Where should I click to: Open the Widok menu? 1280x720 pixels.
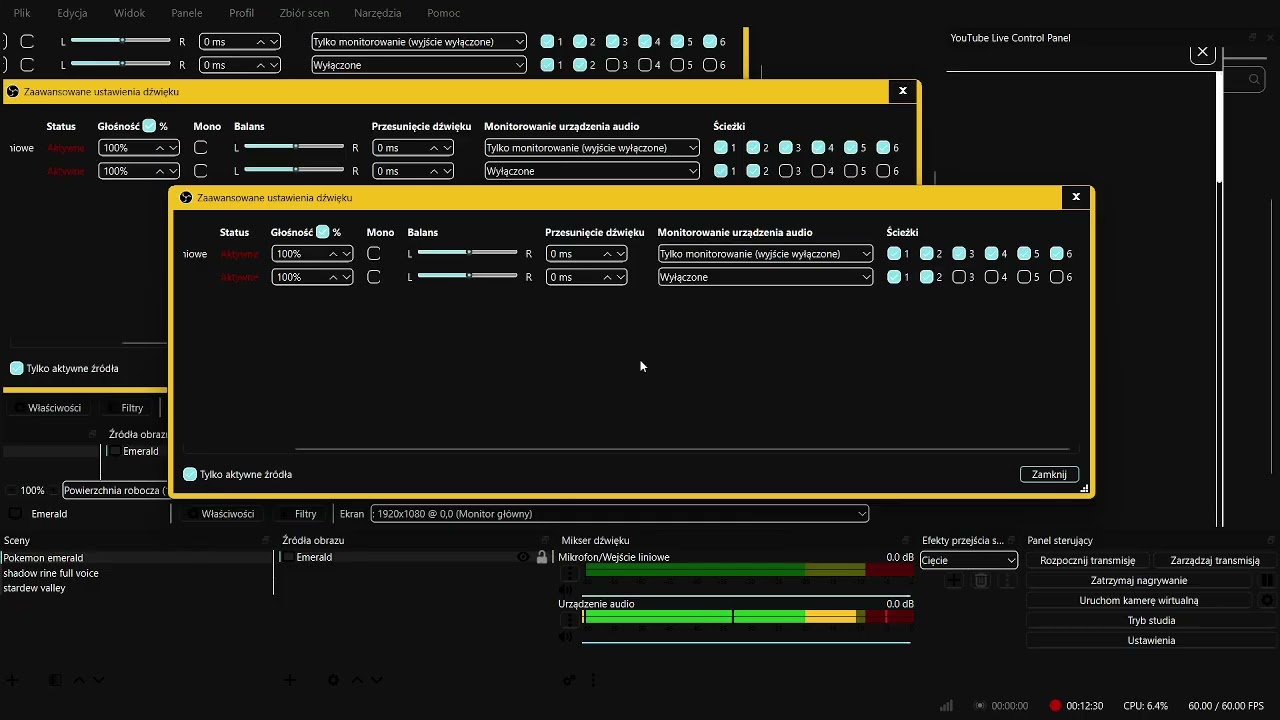(129, 13)
